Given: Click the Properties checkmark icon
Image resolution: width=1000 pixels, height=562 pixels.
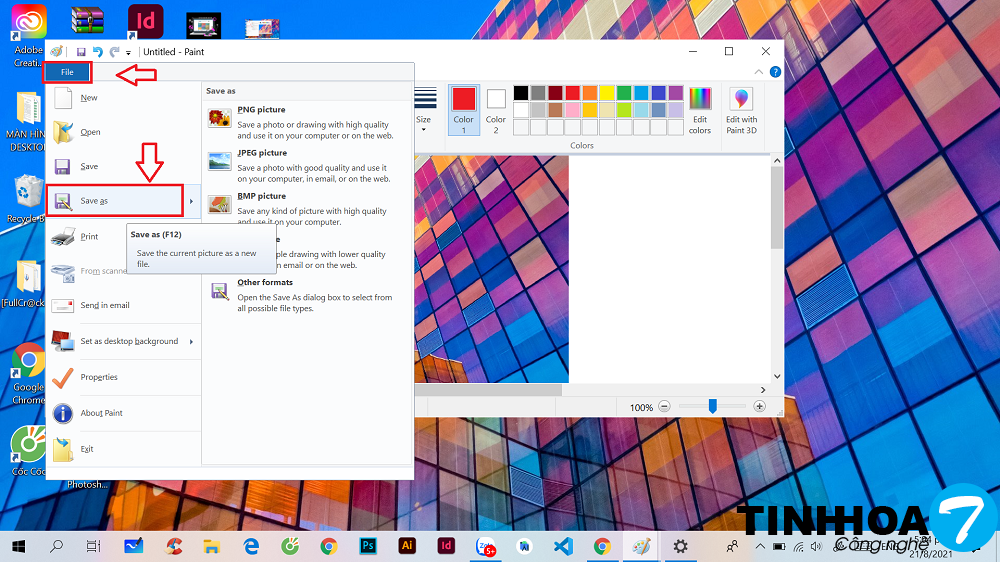Looking at the screenshot, I should click(x=63, y=377).
